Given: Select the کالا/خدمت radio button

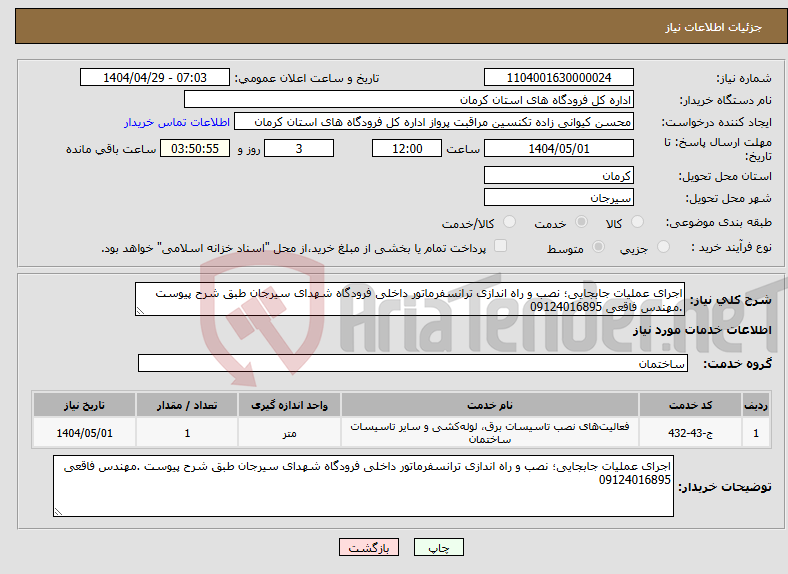Looking at the screenshot, I should click(x=509, y=222).
